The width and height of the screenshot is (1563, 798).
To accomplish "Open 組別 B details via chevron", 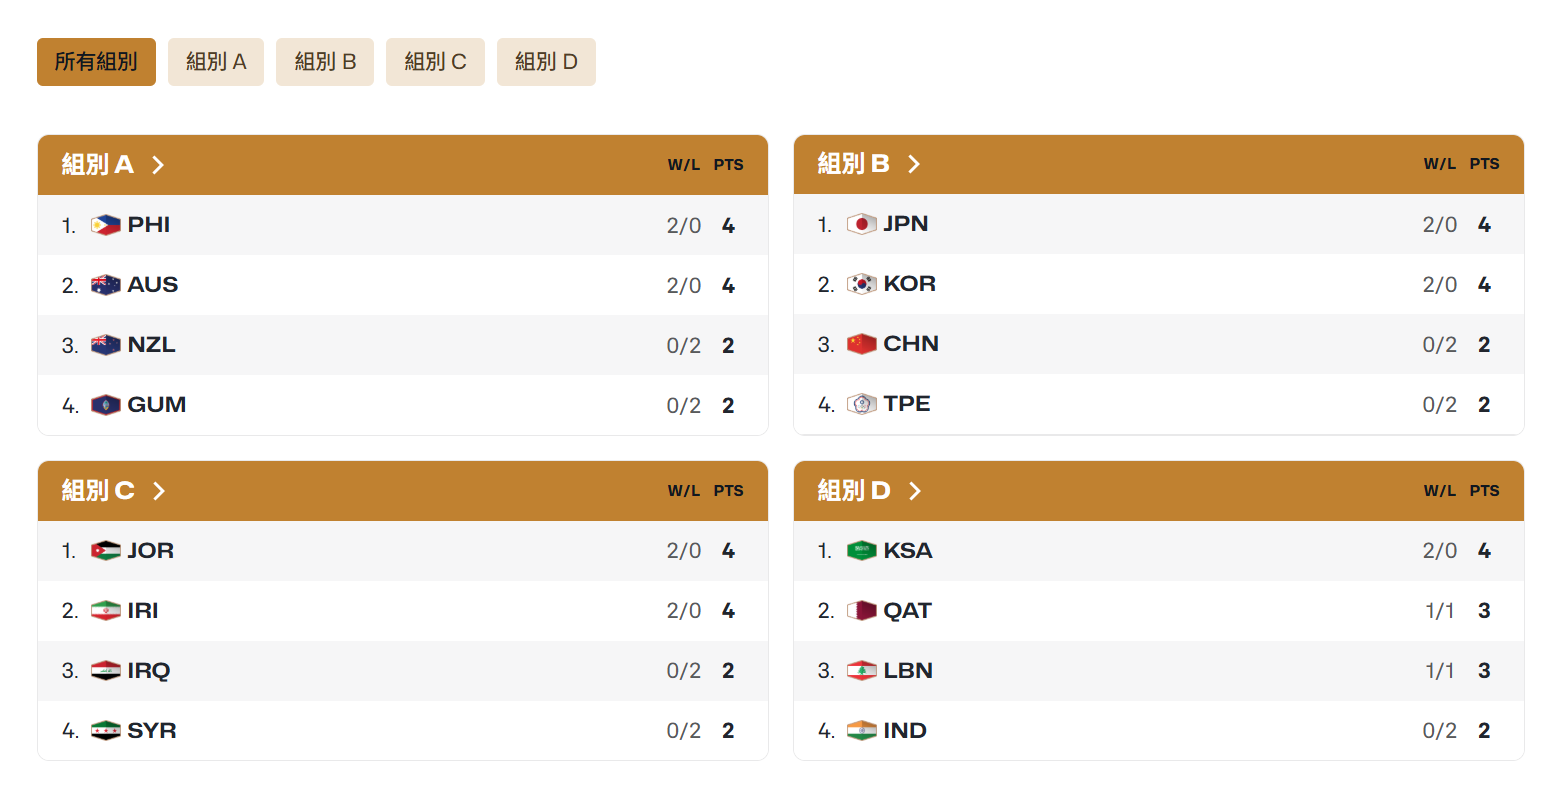I will point(914,164).
